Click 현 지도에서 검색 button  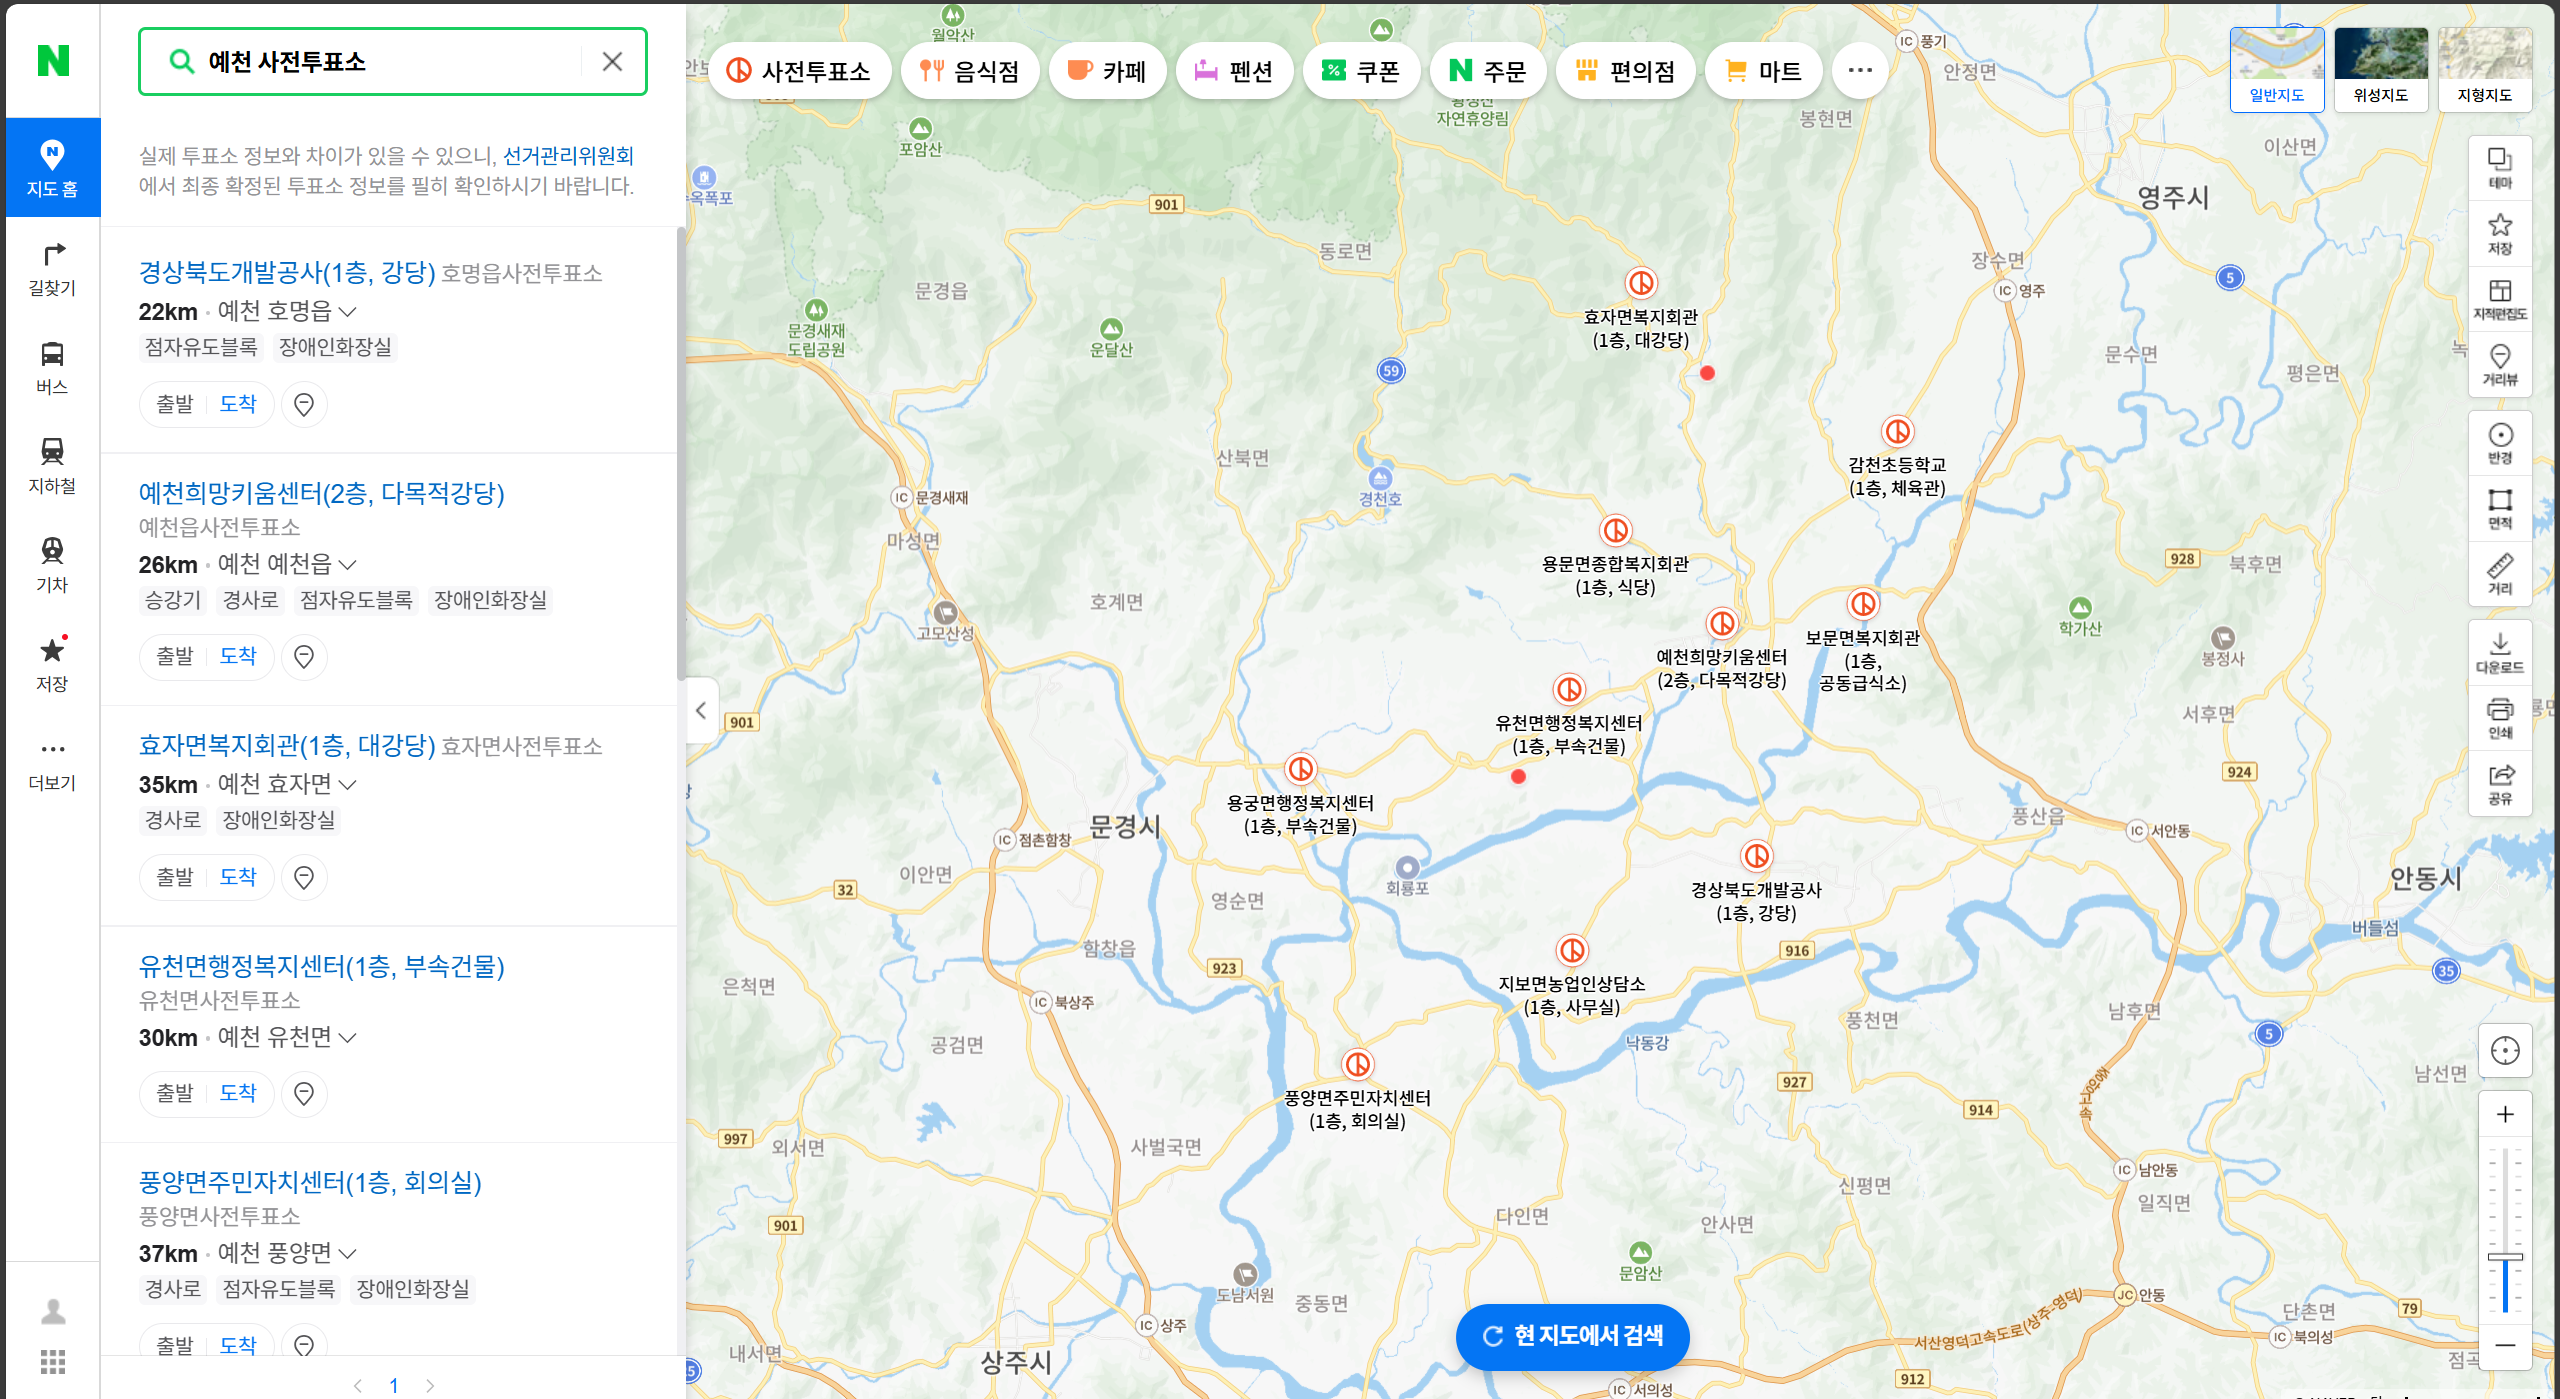point(1572,1336)
